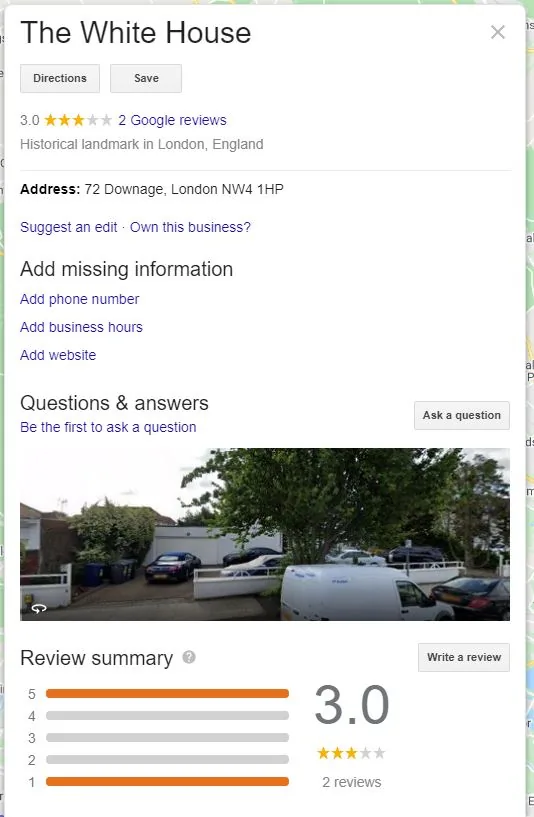Click the 1-star rating bar
Screen dimensions: 534x817
[167, 781]
